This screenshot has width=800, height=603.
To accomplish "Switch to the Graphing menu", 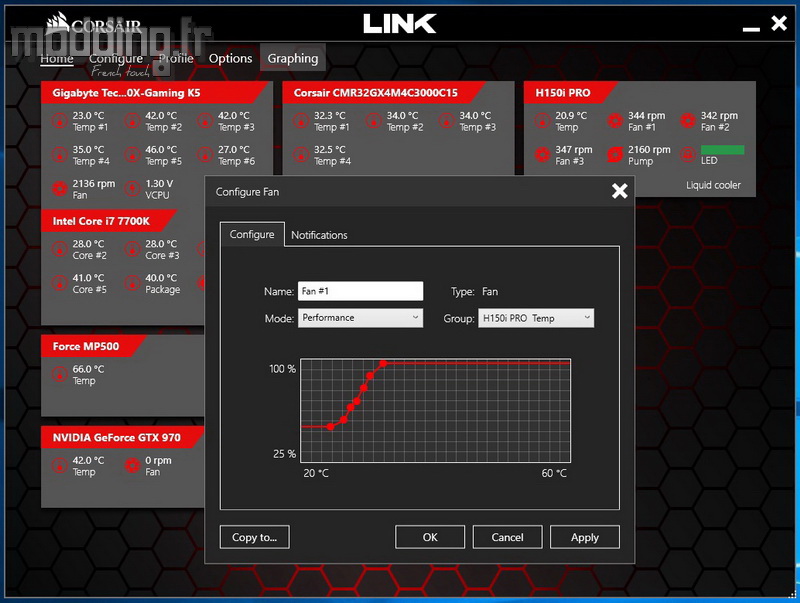I will point(293,59).
